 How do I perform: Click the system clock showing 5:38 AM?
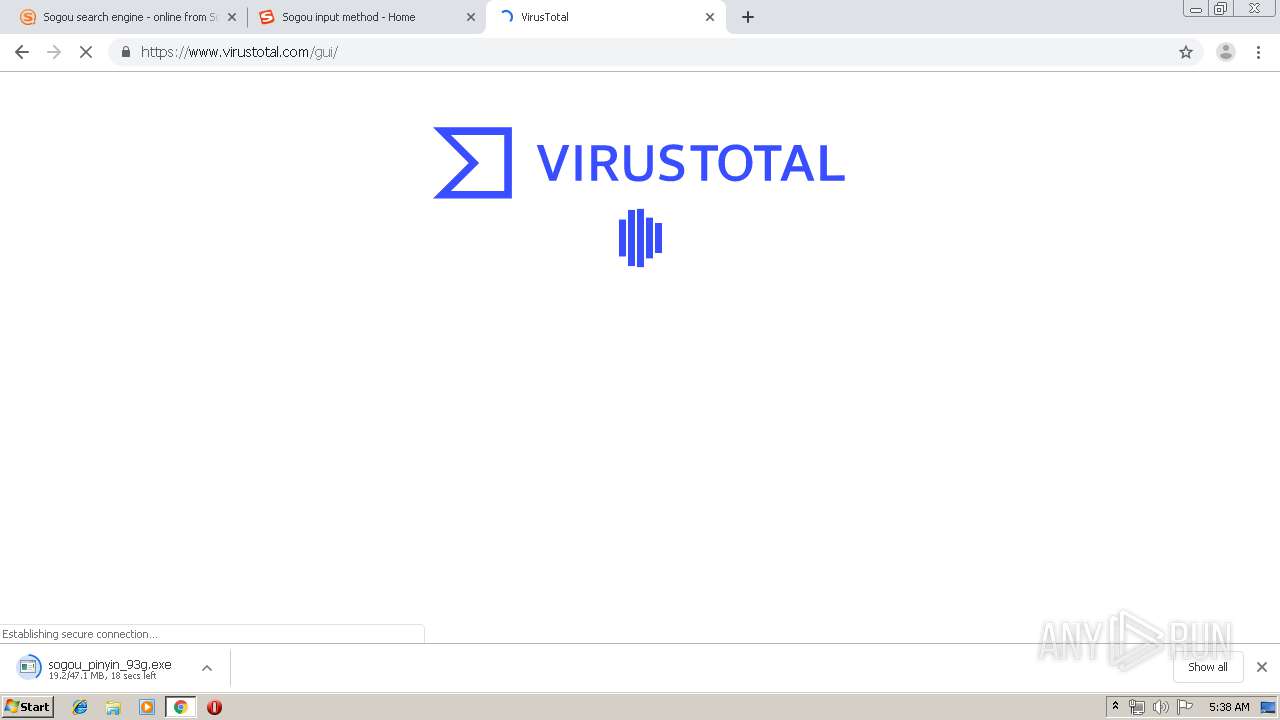tap(1229, 707)
